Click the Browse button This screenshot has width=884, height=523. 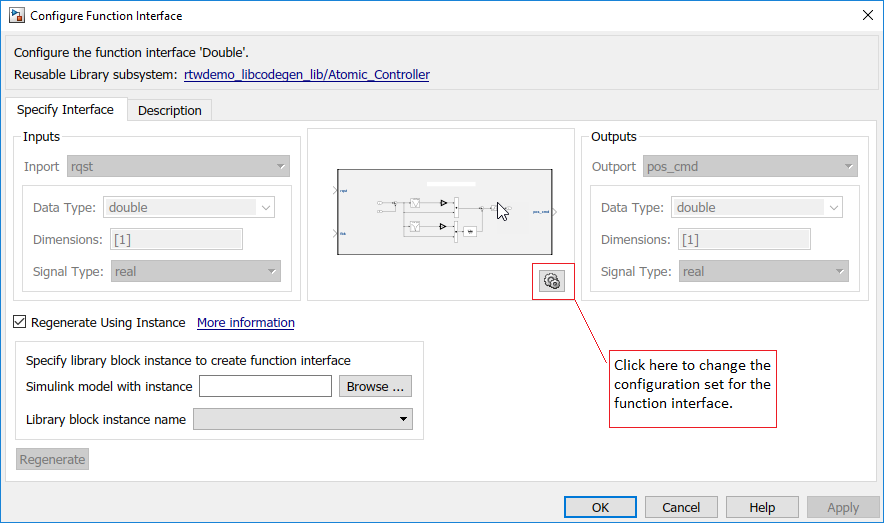375,386
